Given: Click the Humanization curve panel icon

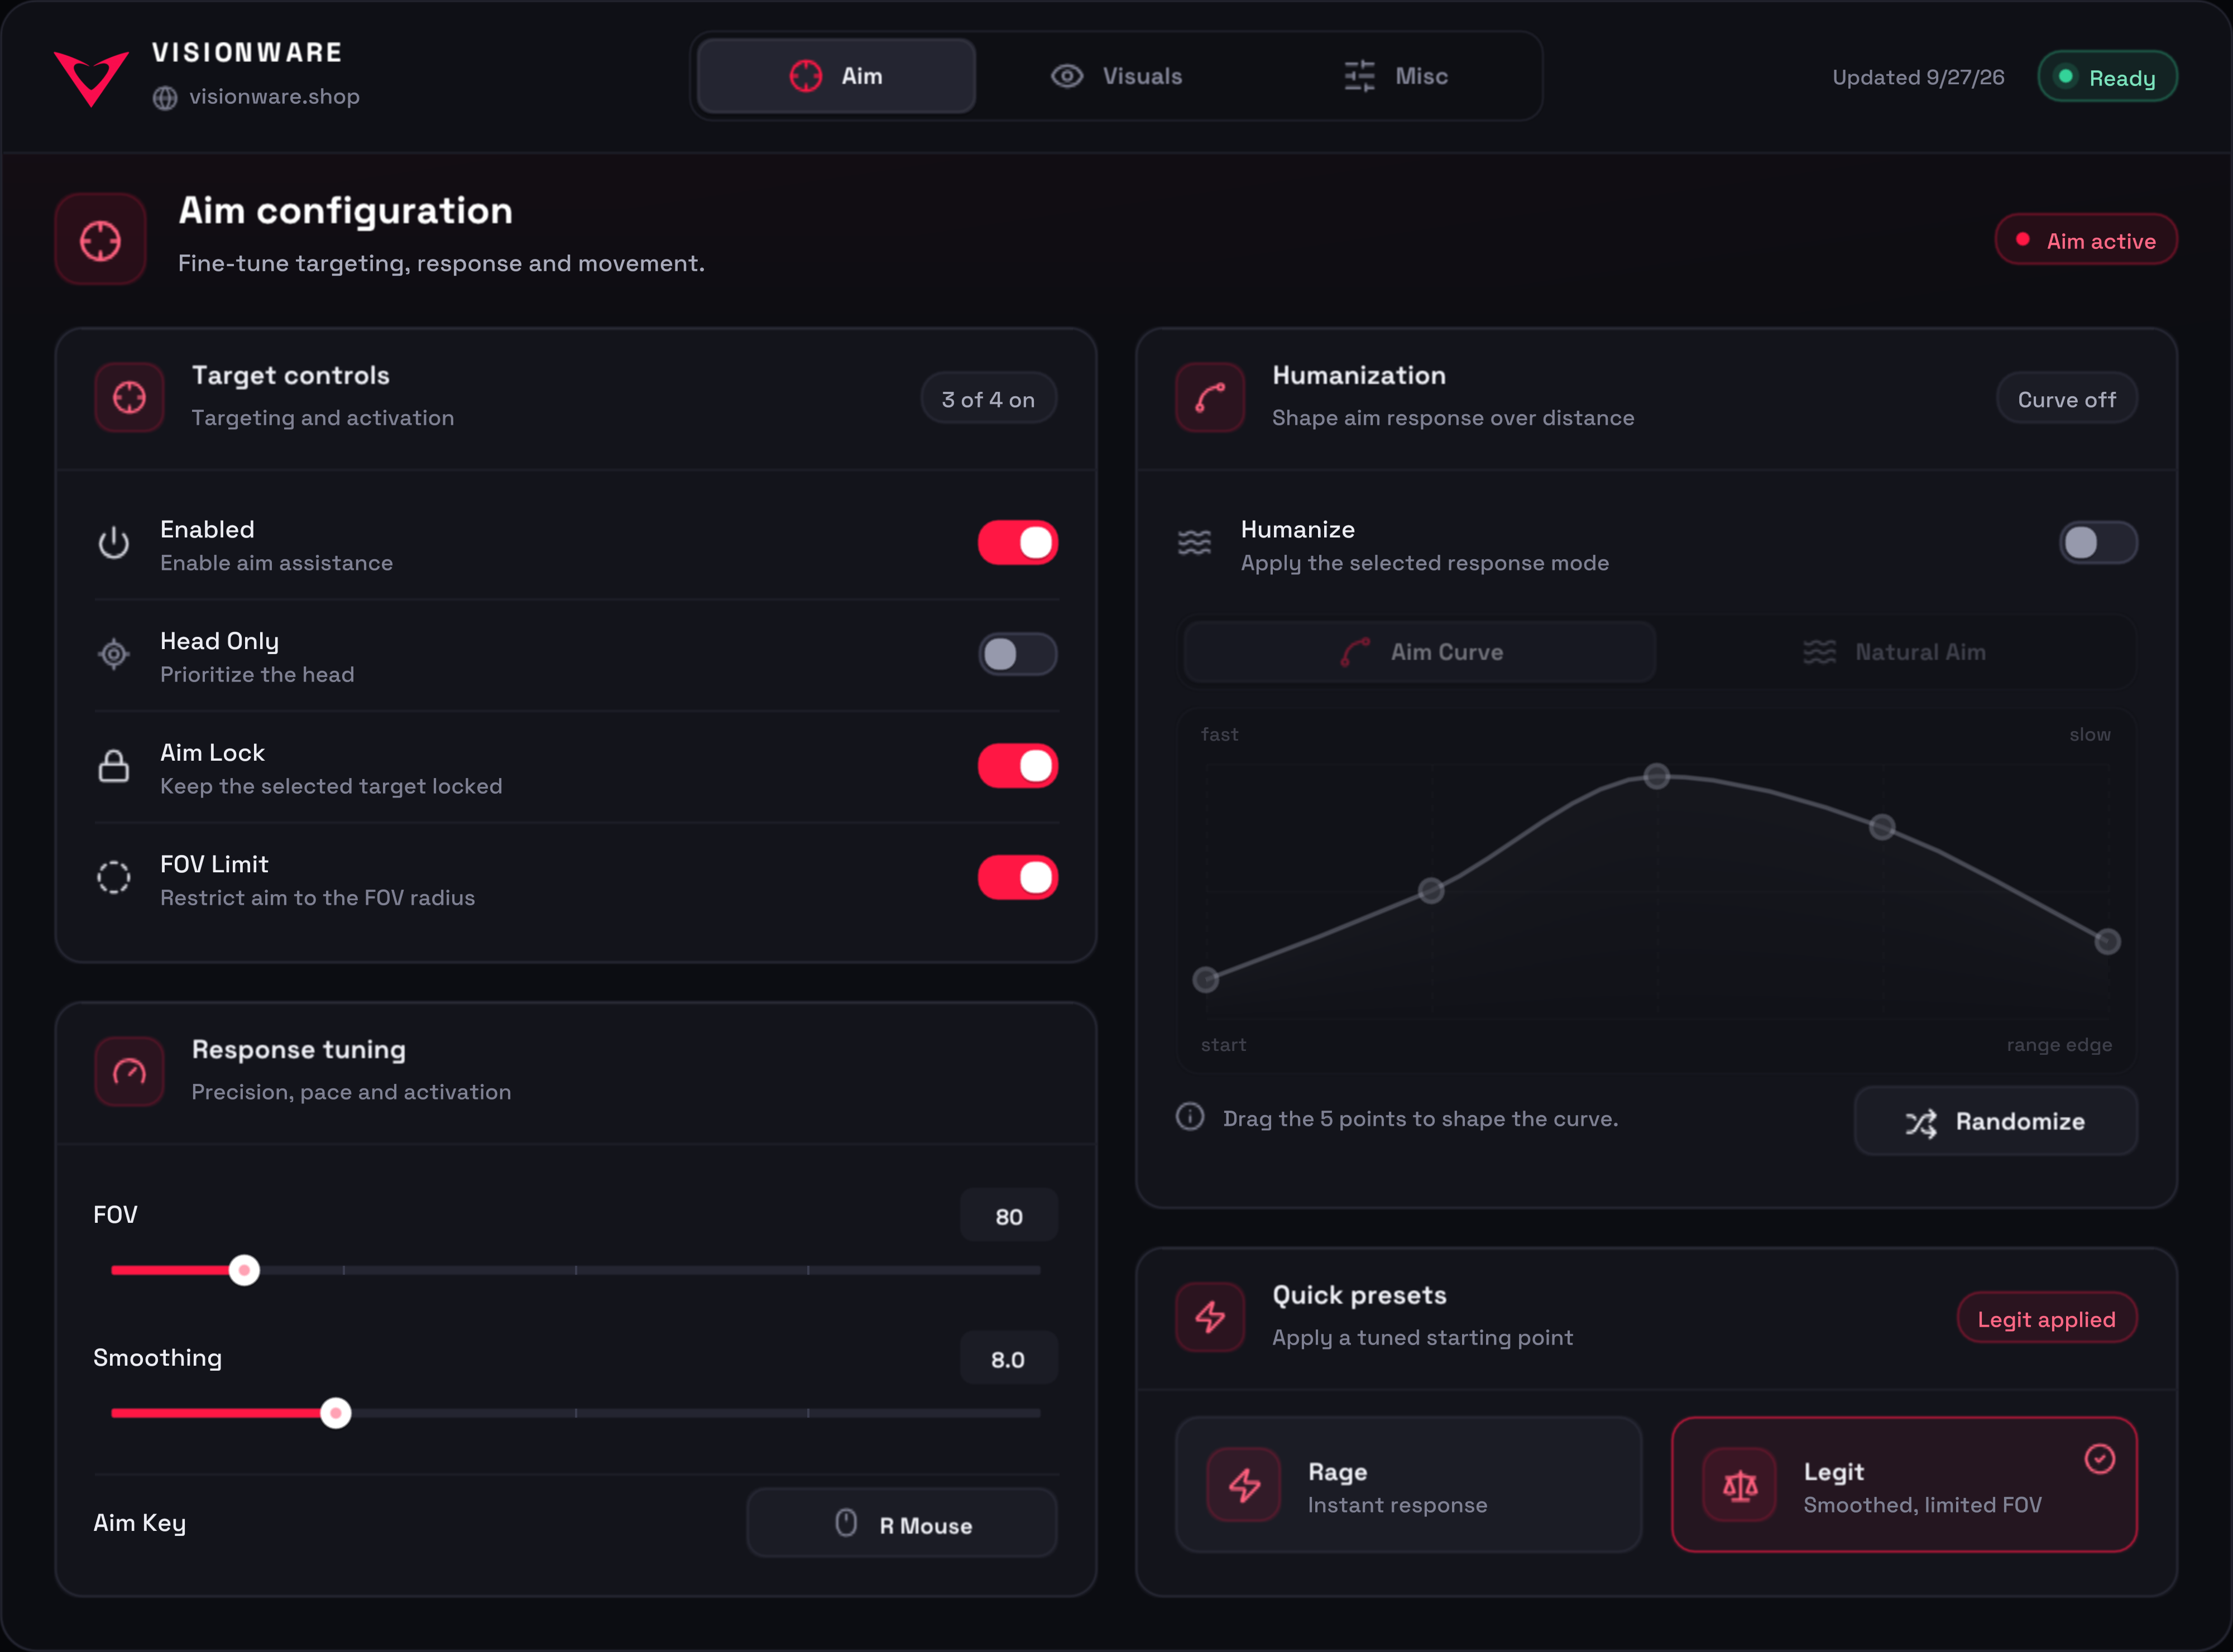Looking at the screenshot, I should [1210, 397].
